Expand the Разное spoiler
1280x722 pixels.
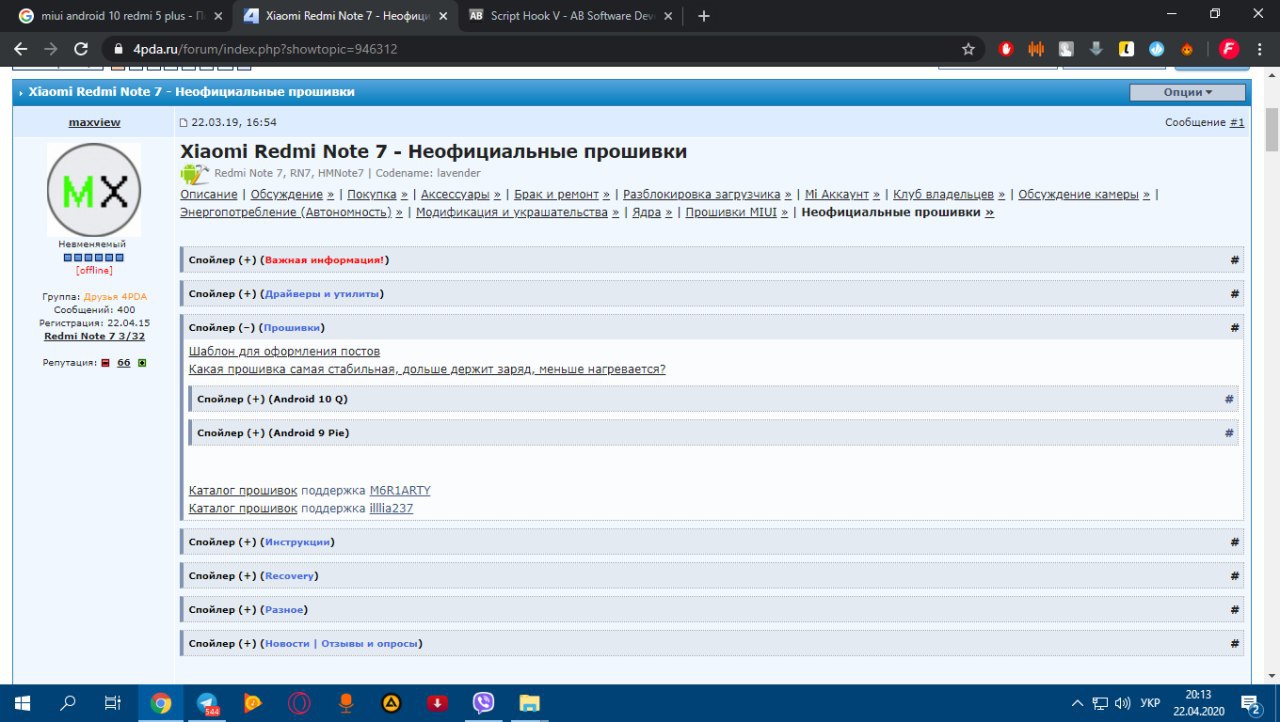(713, 609)
